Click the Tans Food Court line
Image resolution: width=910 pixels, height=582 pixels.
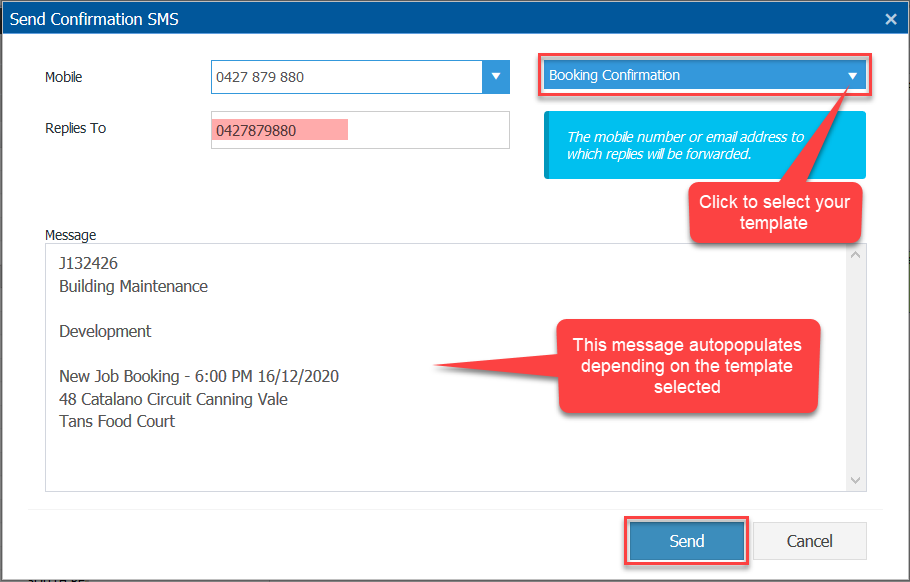click(117, 421)
